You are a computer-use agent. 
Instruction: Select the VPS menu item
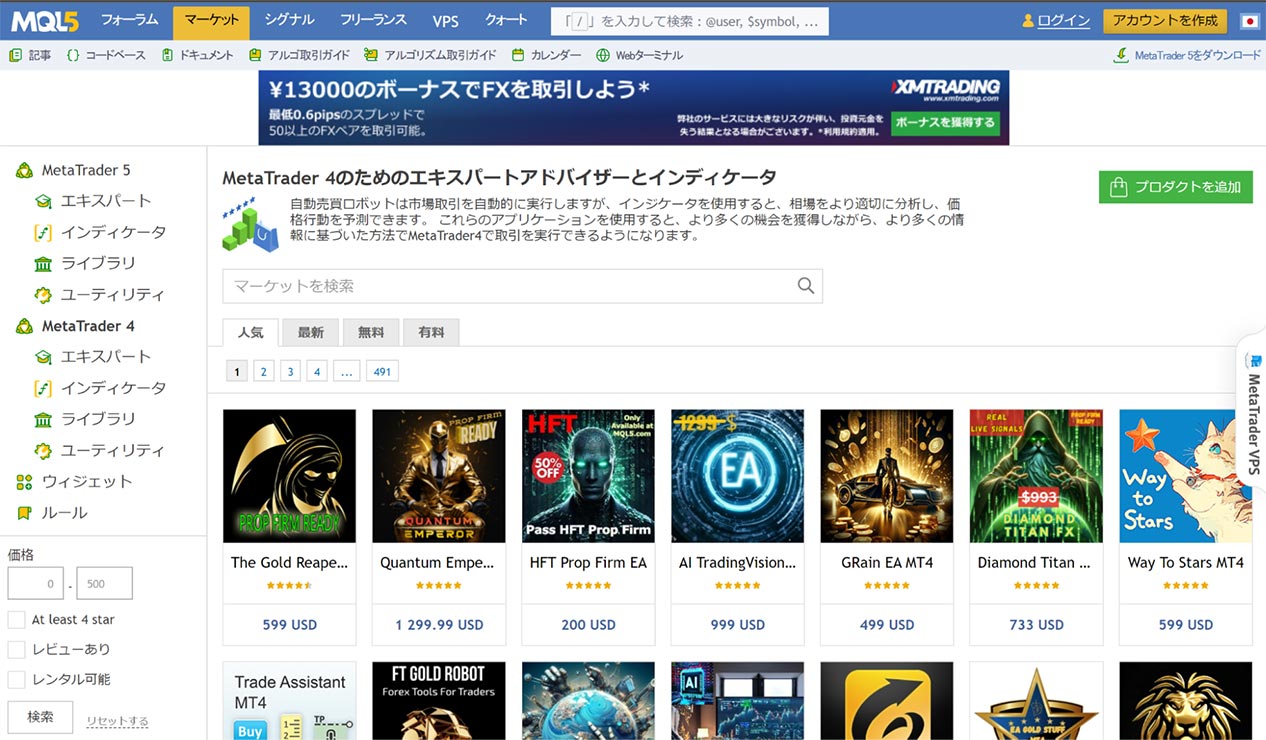click(x=446, y=20)
